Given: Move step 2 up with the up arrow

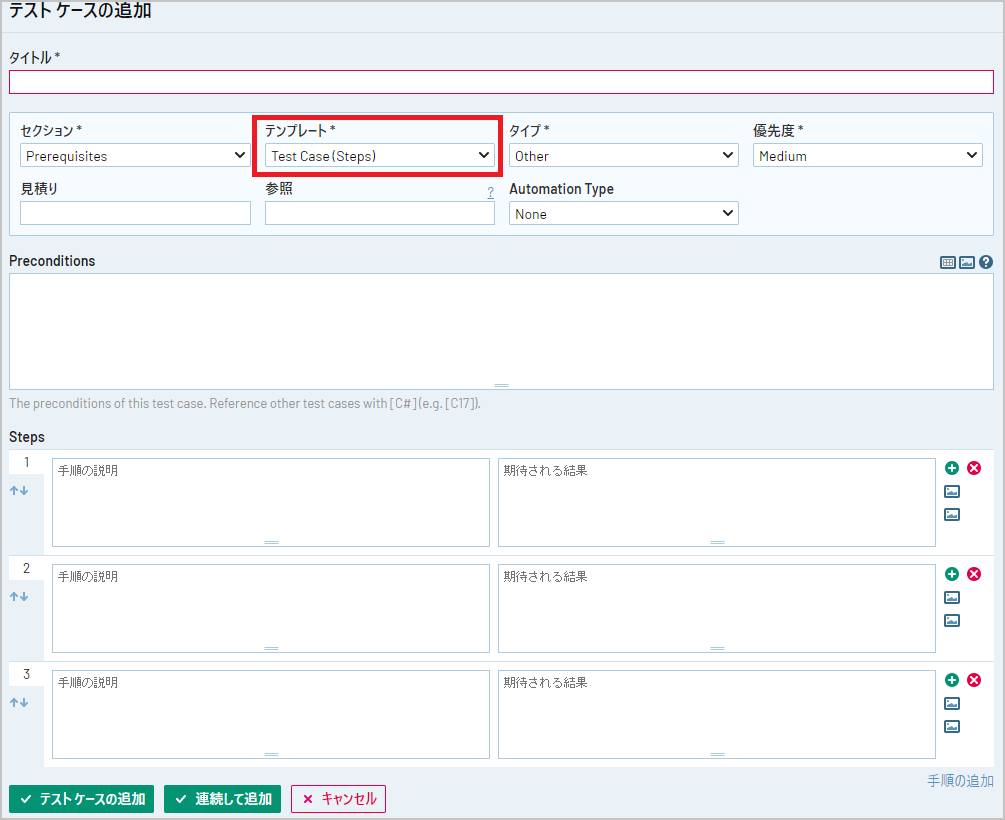Looking at the screenshot, I should (14, 597).
